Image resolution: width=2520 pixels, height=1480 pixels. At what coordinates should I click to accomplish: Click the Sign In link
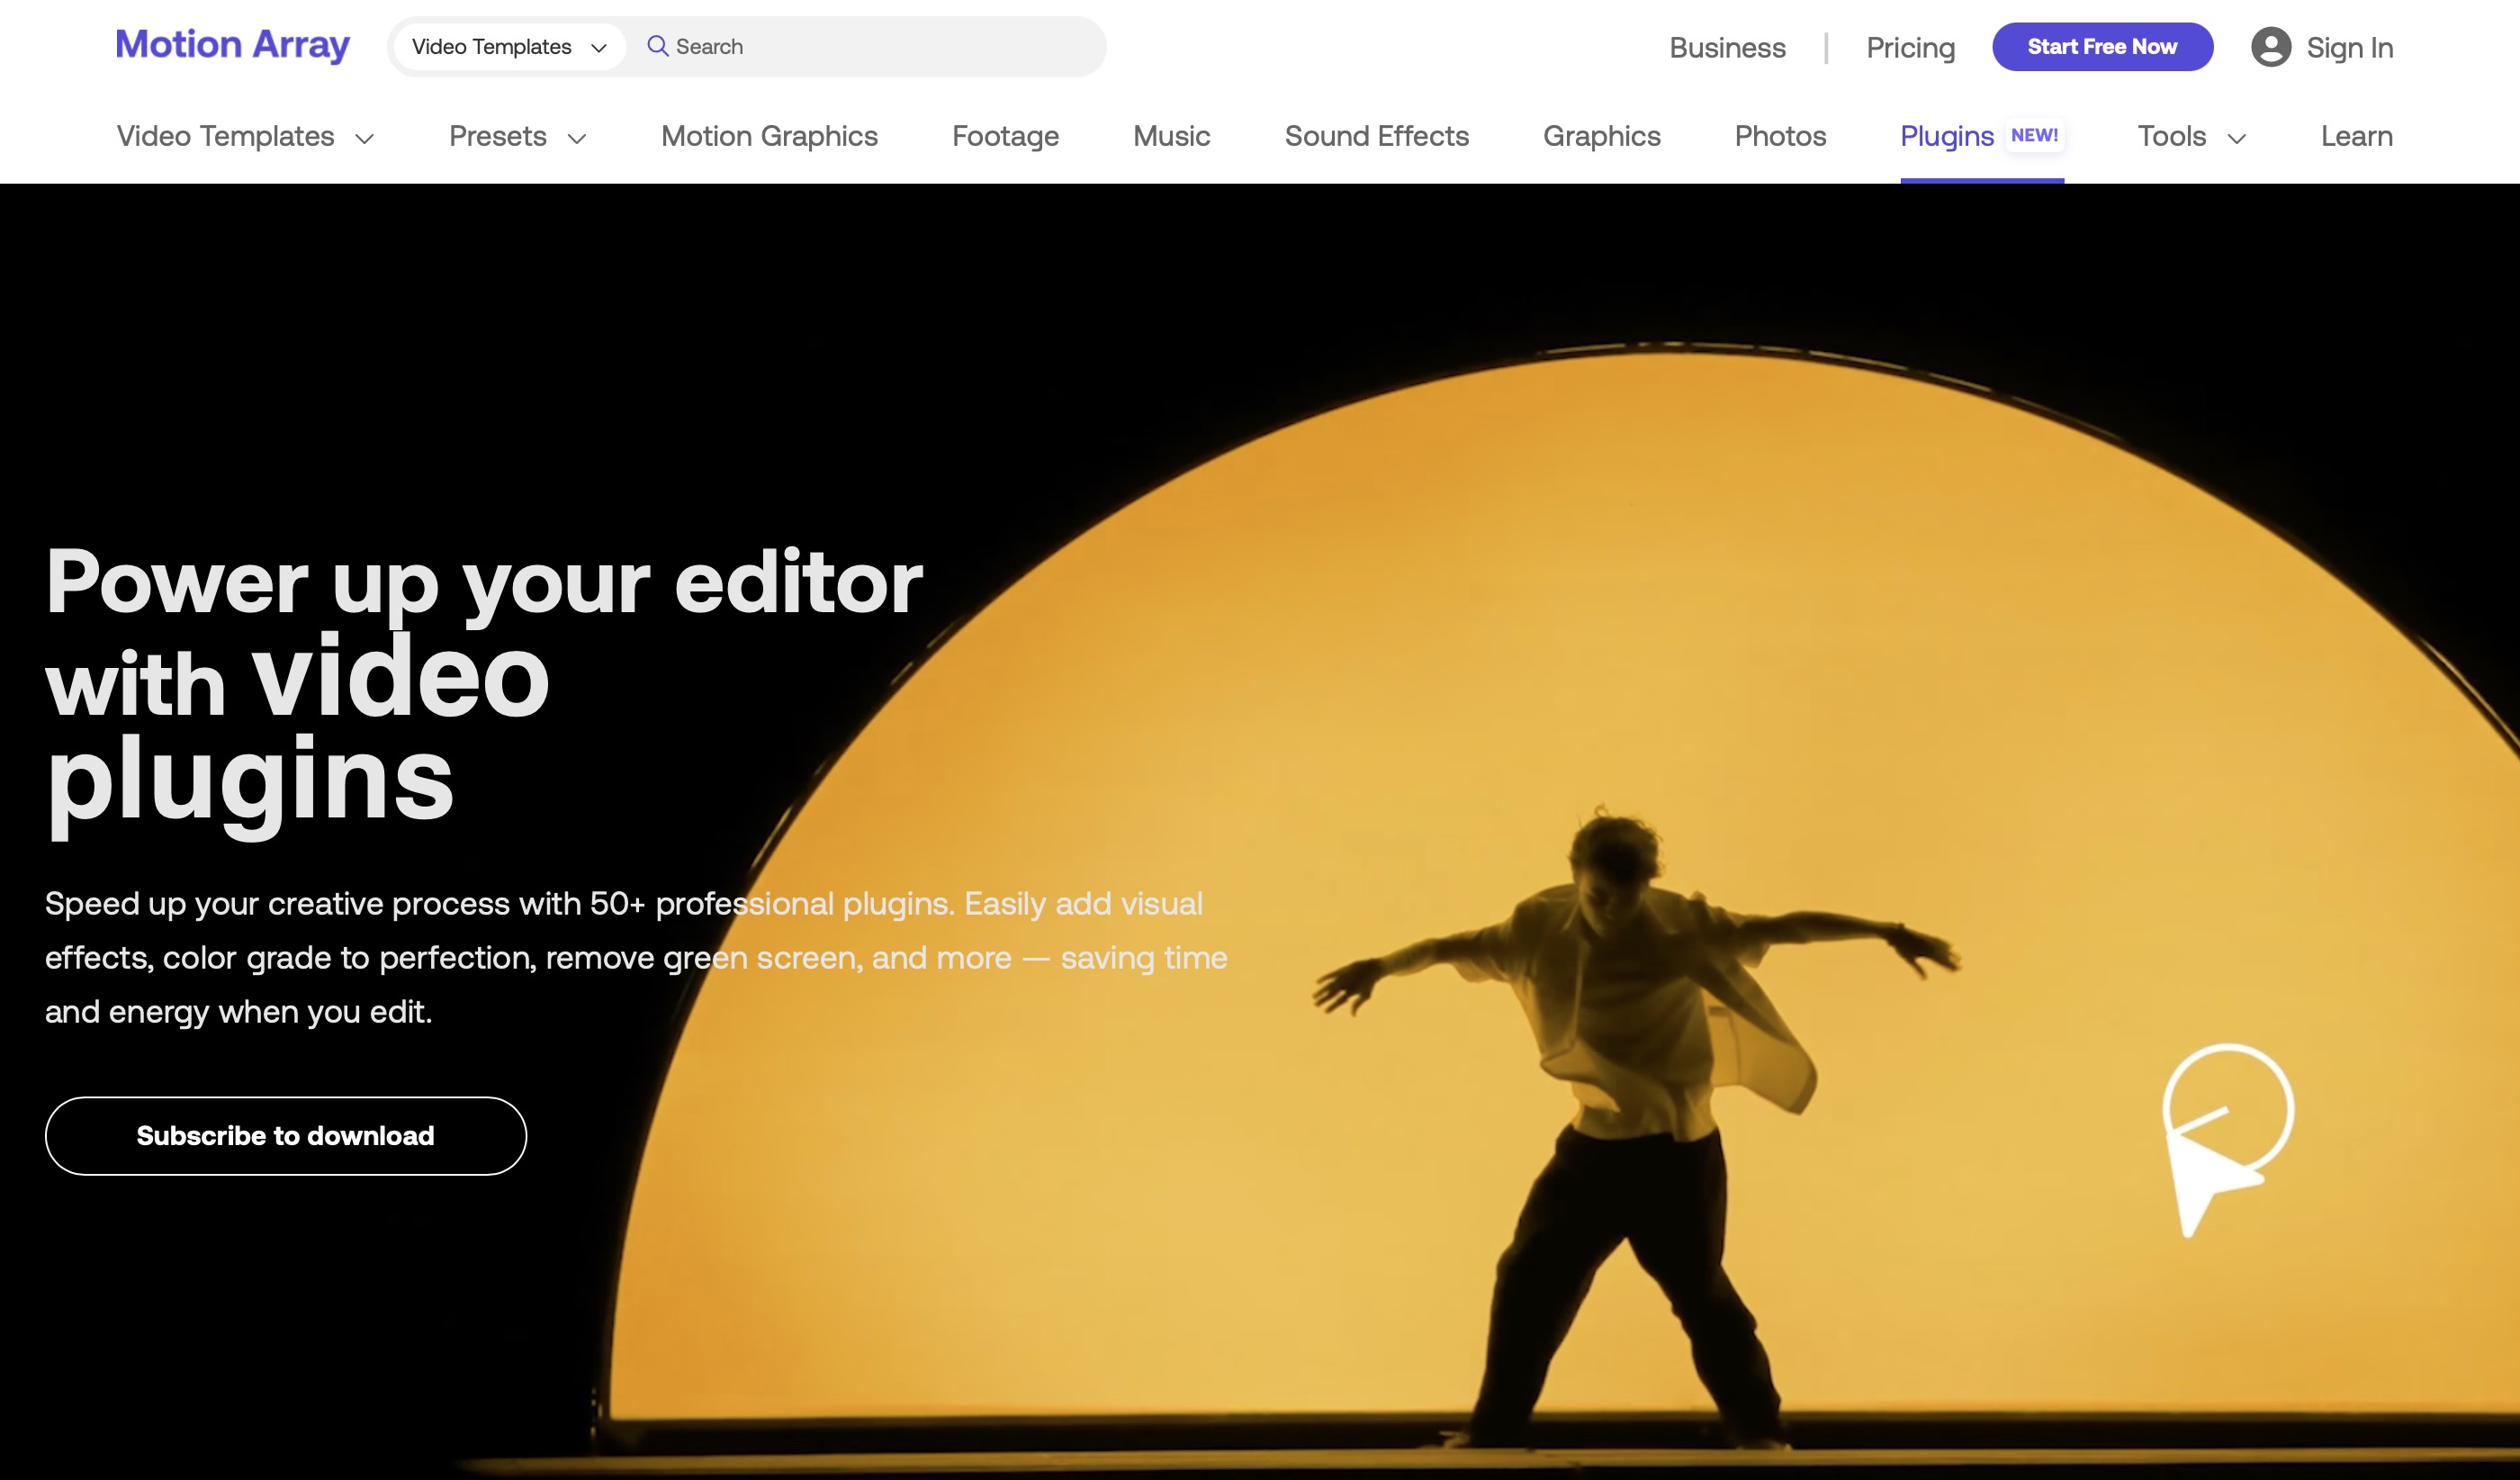(x=2349, y=47)
